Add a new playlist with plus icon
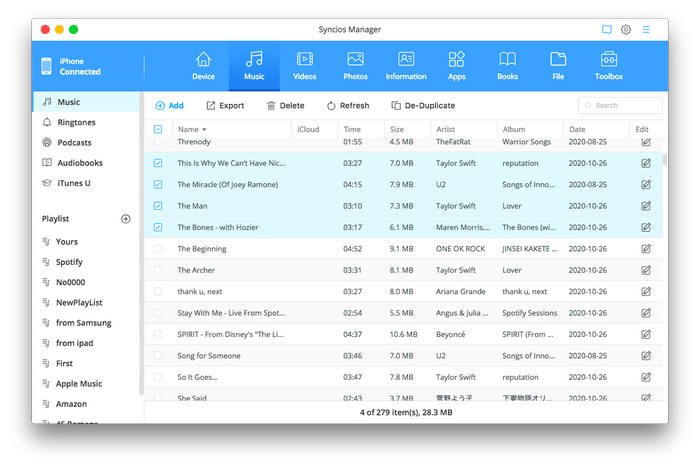Screen dimensions: 700x469 point(126,219)
